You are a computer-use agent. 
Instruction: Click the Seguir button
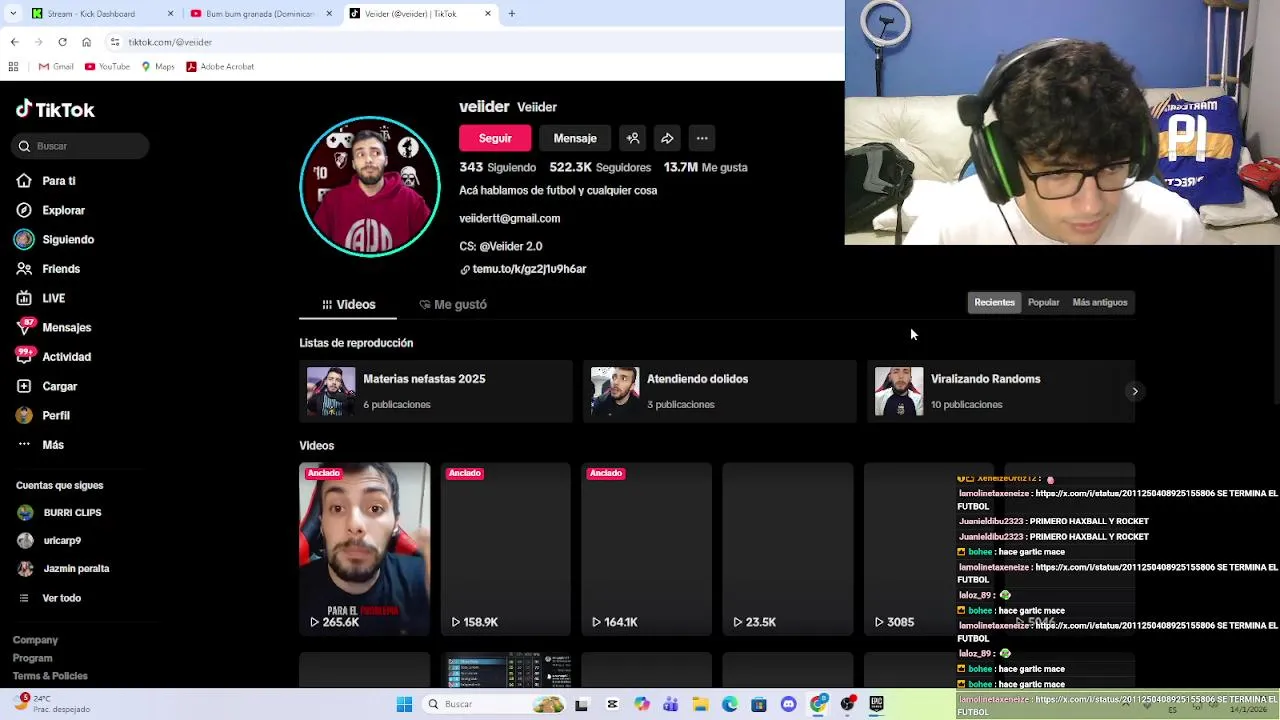tap(495, 138)
